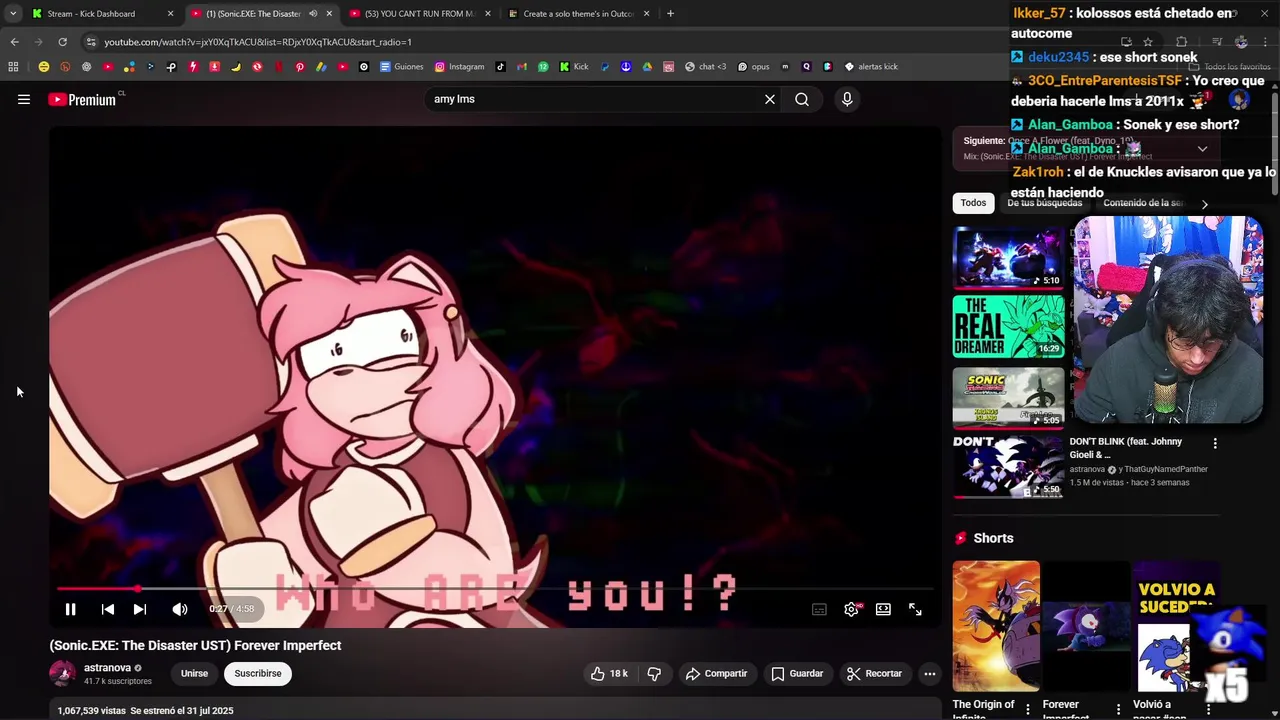Go to YouTube Premium home logo
Screen dimensions: 1280x720
[82, 100]
